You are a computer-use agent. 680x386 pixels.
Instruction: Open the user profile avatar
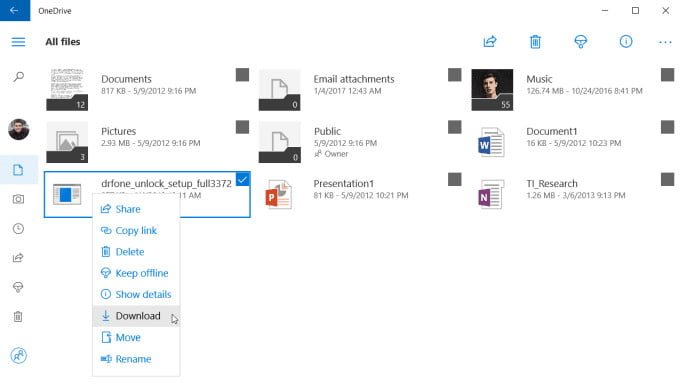tap(19, 129)
